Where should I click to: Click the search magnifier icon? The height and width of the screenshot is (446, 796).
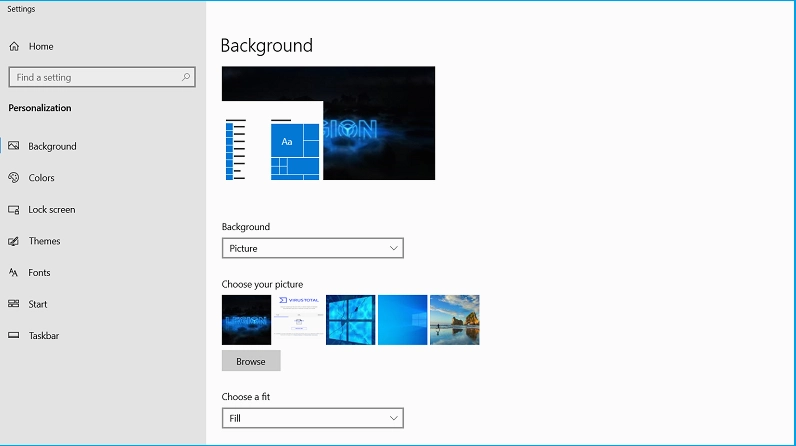pyautogui.click(x=186, y=77)
